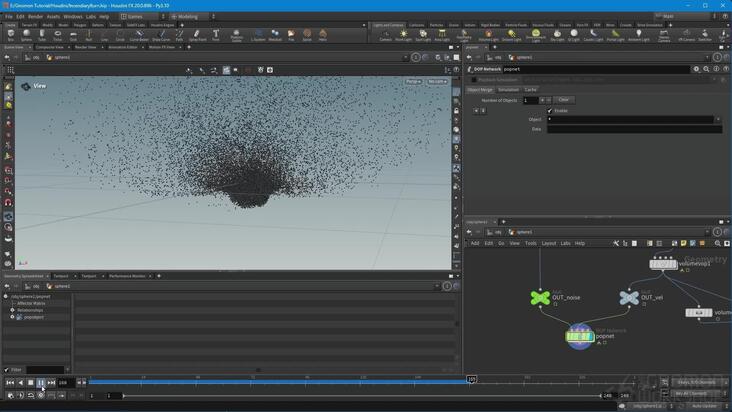Open the Games desktop dropdown
Viewport: 732px width, 412px height.
pos(142,16)
